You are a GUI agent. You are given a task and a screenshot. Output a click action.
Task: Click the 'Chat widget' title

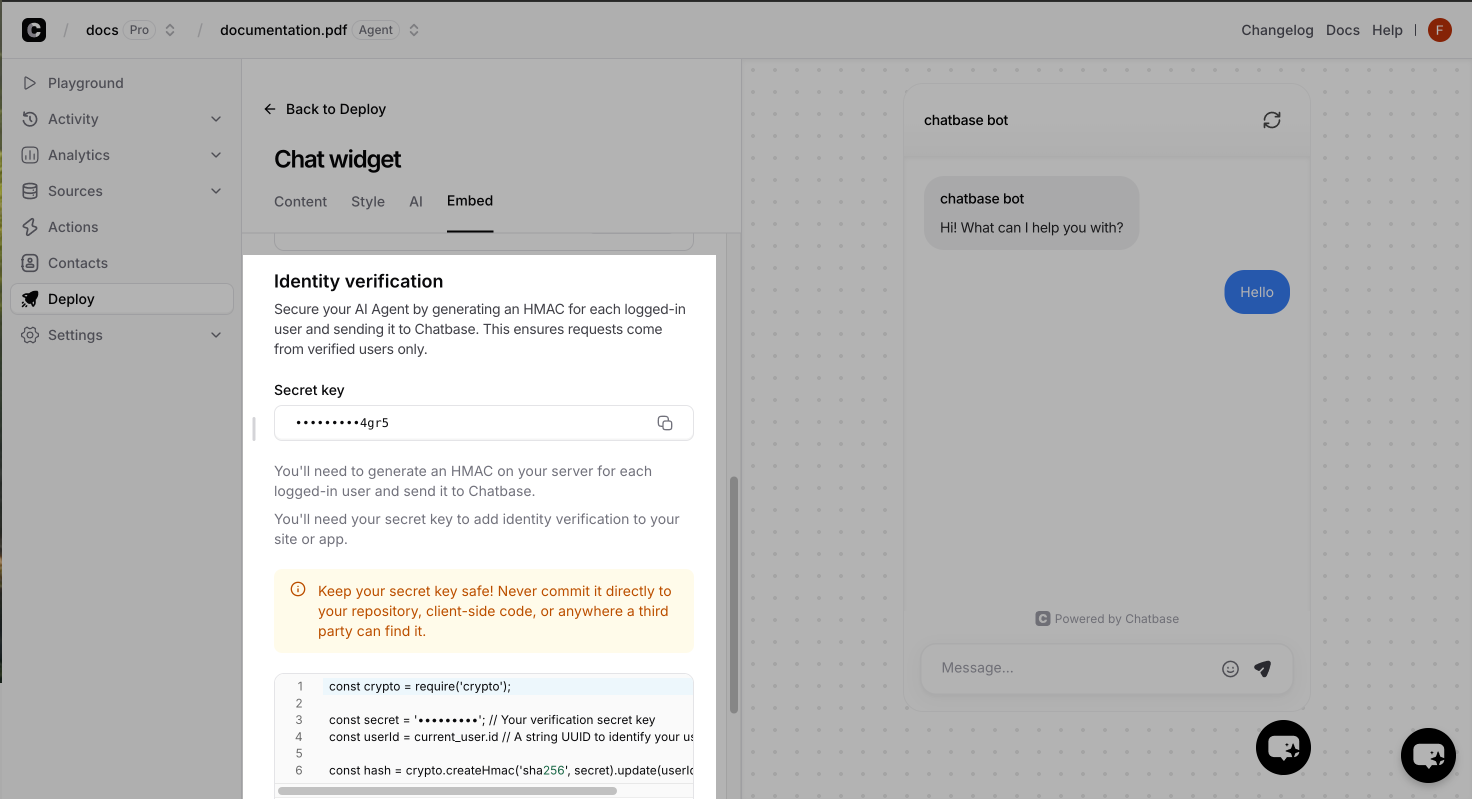point(337,159)
